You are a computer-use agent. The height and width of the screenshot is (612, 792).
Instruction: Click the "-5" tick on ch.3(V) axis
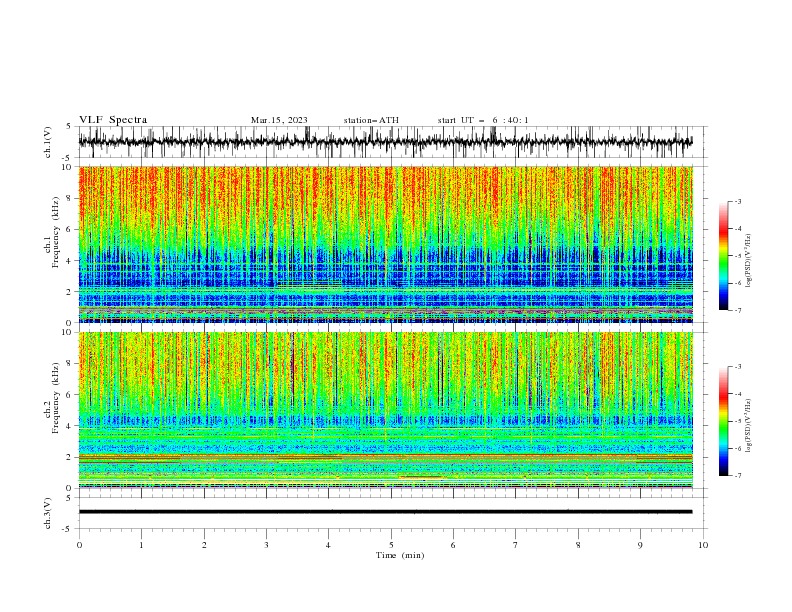coord(67,529)
